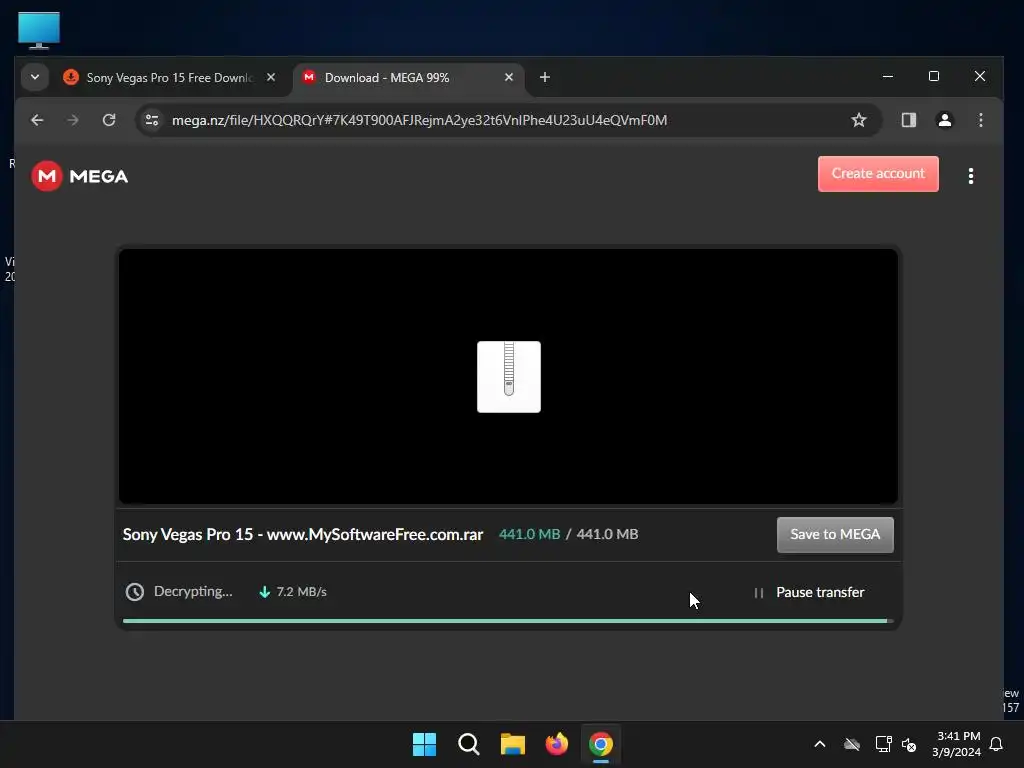Close the Sony Vegas Pro tab

(270, 77)
